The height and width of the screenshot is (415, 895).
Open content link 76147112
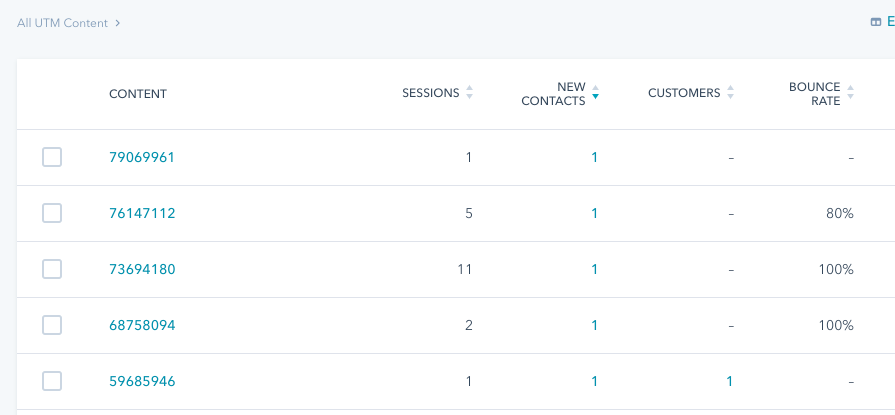tap(142, 213)
